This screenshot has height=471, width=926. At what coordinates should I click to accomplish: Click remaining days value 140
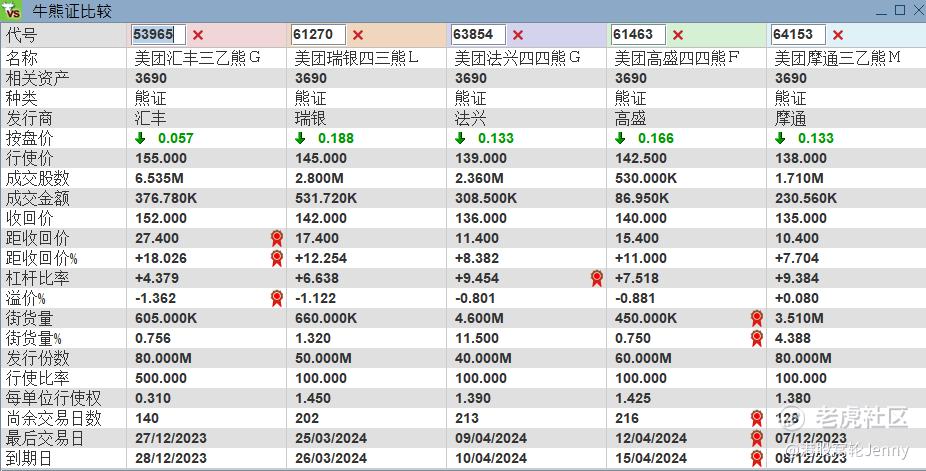pos(147,418)
